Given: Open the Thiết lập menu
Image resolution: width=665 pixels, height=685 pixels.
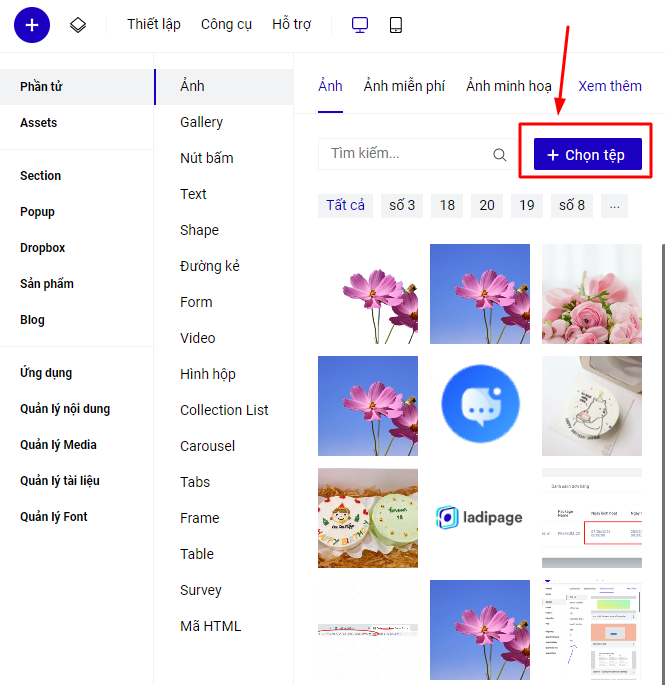Looking at the screenshot, I should (x=154, y=25).
